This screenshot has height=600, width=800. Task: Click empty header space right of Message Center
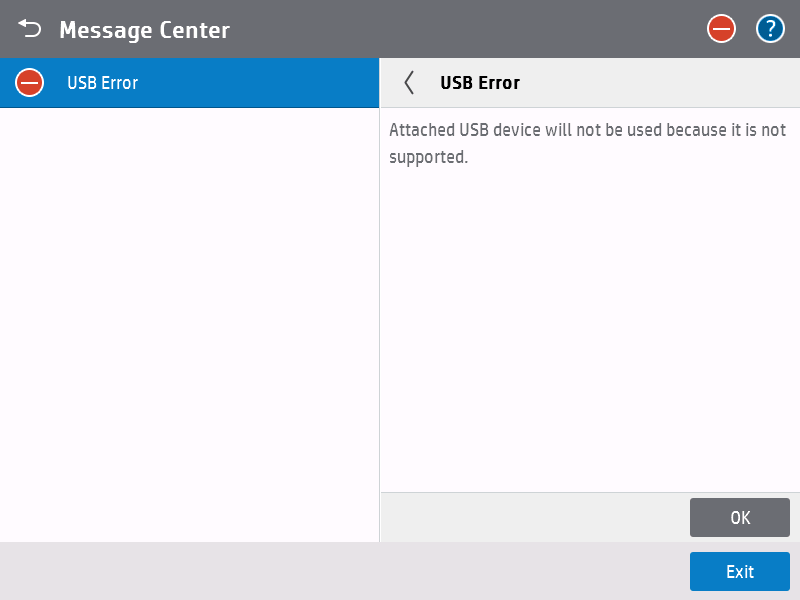click(x=460, y=29)
